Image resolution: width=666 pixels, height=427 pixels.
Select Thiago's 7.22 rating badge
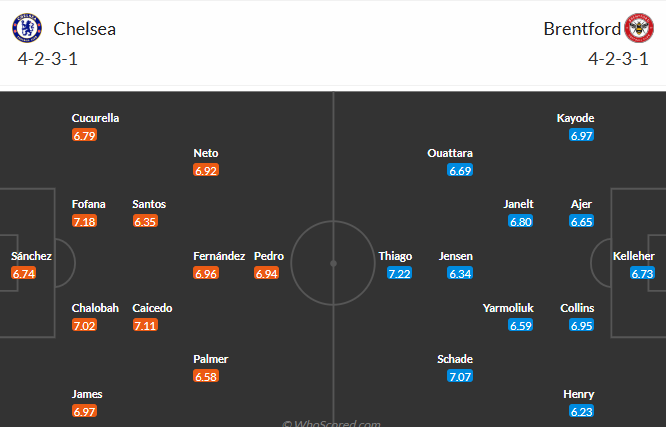click(x=400, y=273)
